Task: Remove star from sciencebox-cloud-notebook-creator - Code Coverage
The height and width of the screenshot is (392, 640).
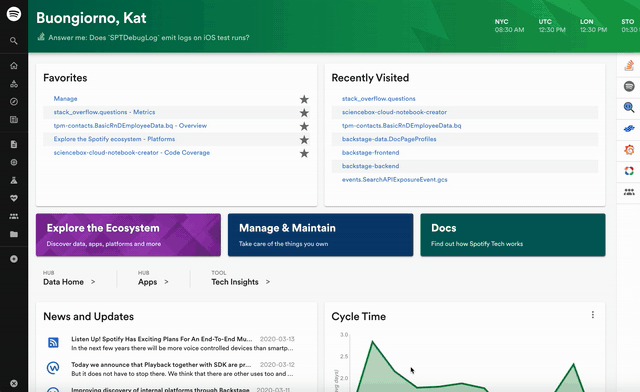Action: (x=304, y=153)
